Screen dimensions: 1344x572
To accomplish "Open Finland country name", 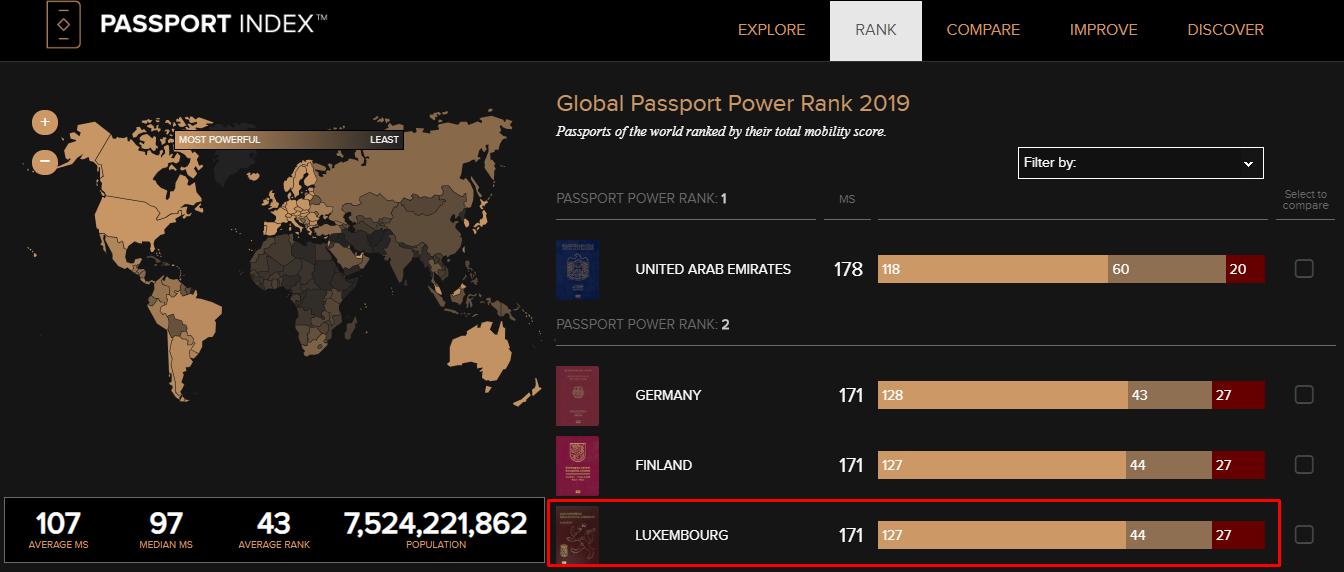I will point(663,465).
